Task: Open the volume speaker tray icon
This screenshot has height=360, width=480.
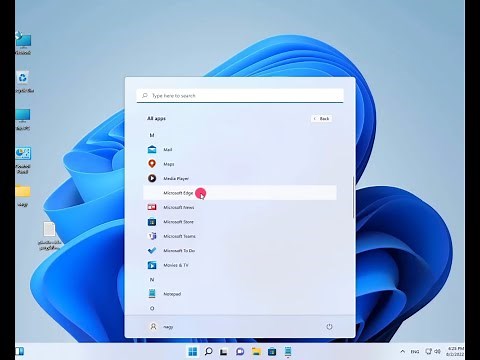Action: click(438, 351)
